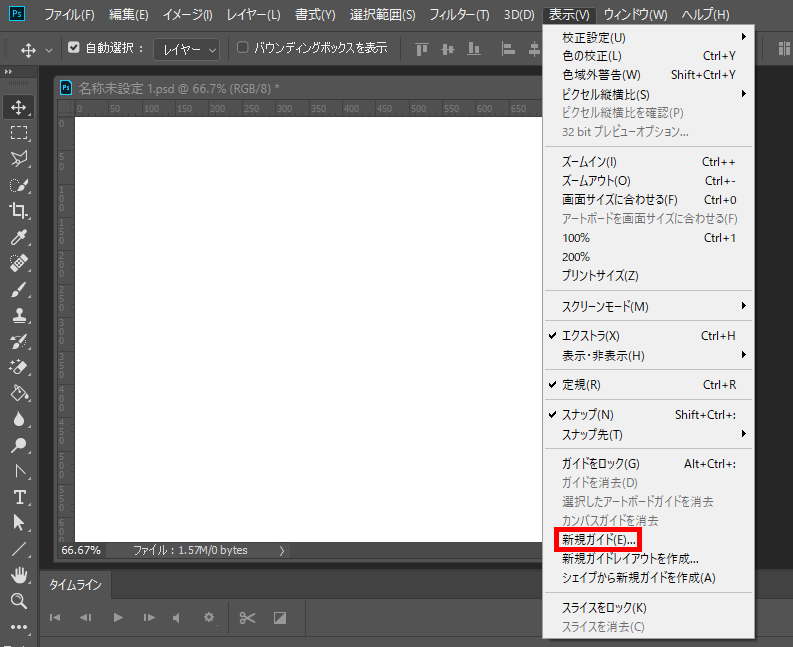The height and width of the screenshot is (647, 793).
Task: Select the Path Selection tool
Action: pos(19,523)
